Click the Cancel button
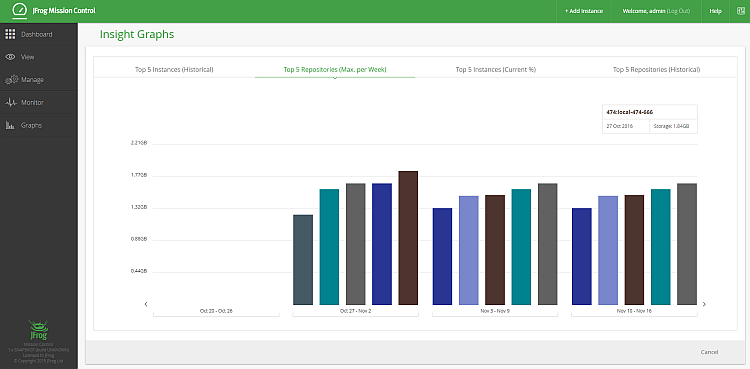 point(709,352)
